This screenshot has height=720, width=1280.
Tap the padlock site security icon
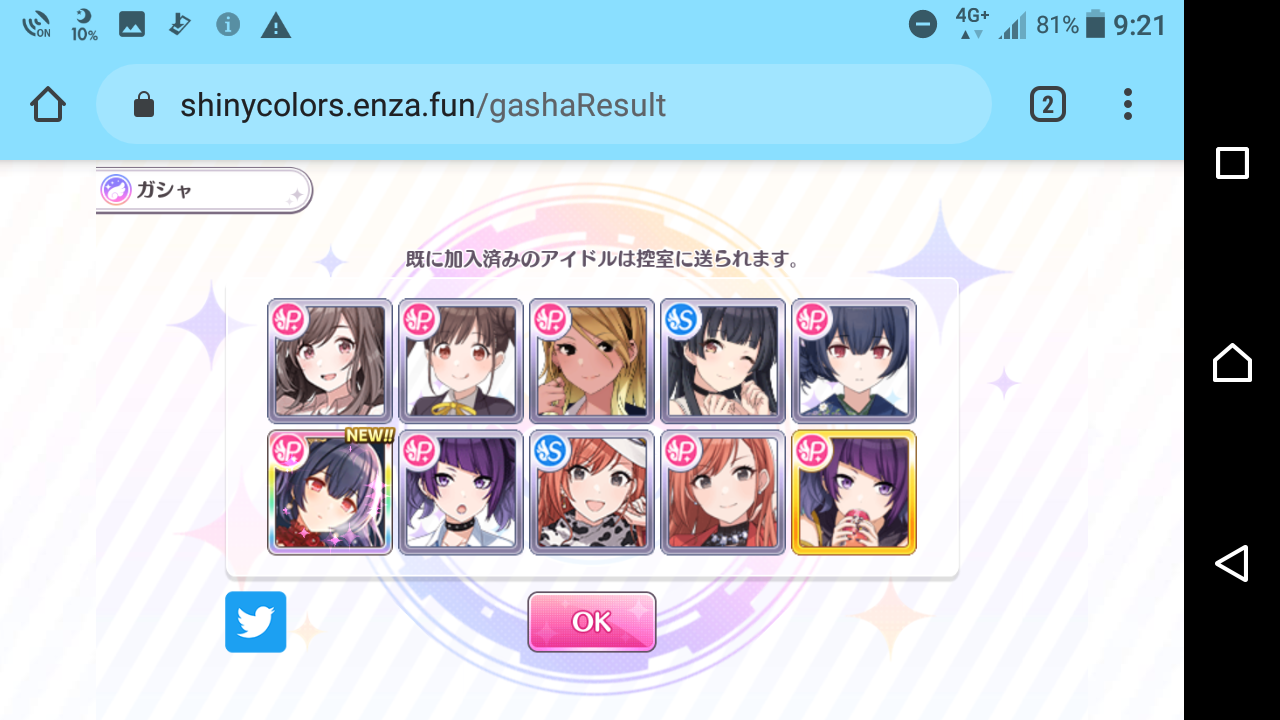tap(144, 104)
